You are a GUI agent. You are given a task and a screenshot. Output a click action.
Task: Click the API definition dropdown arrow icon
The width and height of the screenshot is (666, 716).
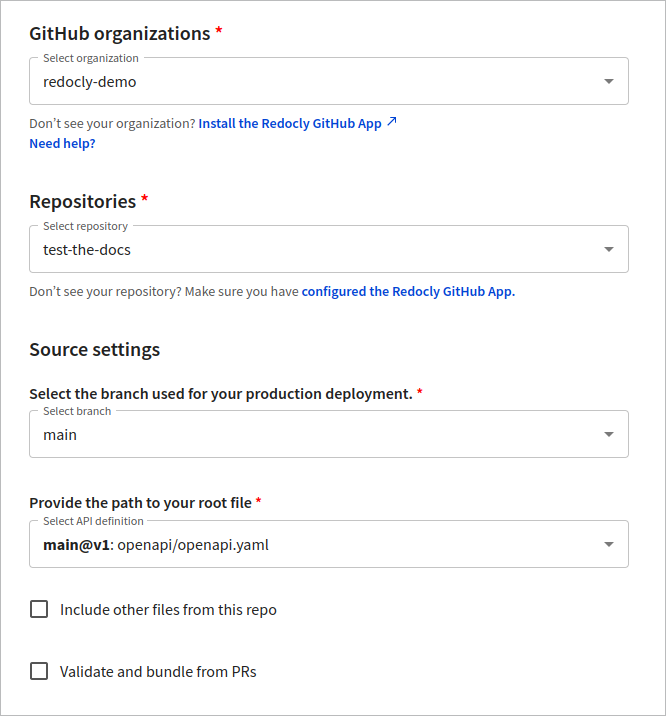(x=608, y=544)
